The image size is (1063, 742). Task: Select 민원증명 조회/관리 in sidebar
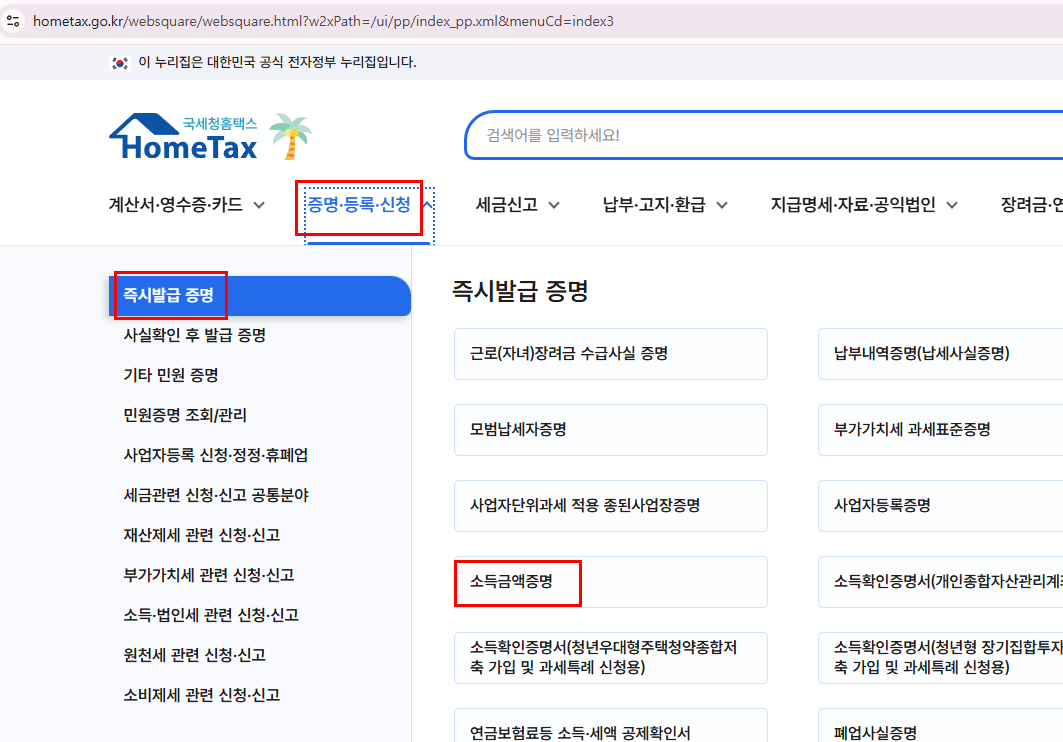coord(185,415)
